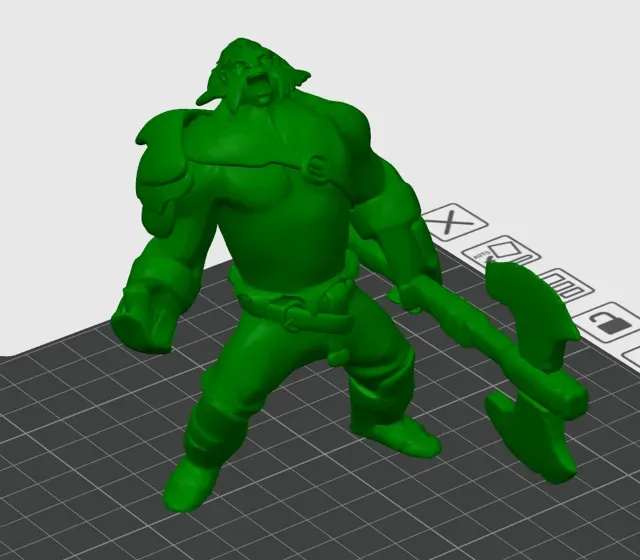Screen dimensions: 640x560
Task: Click the plate's X remove-objects icon
Action: (x=454, y=222)
